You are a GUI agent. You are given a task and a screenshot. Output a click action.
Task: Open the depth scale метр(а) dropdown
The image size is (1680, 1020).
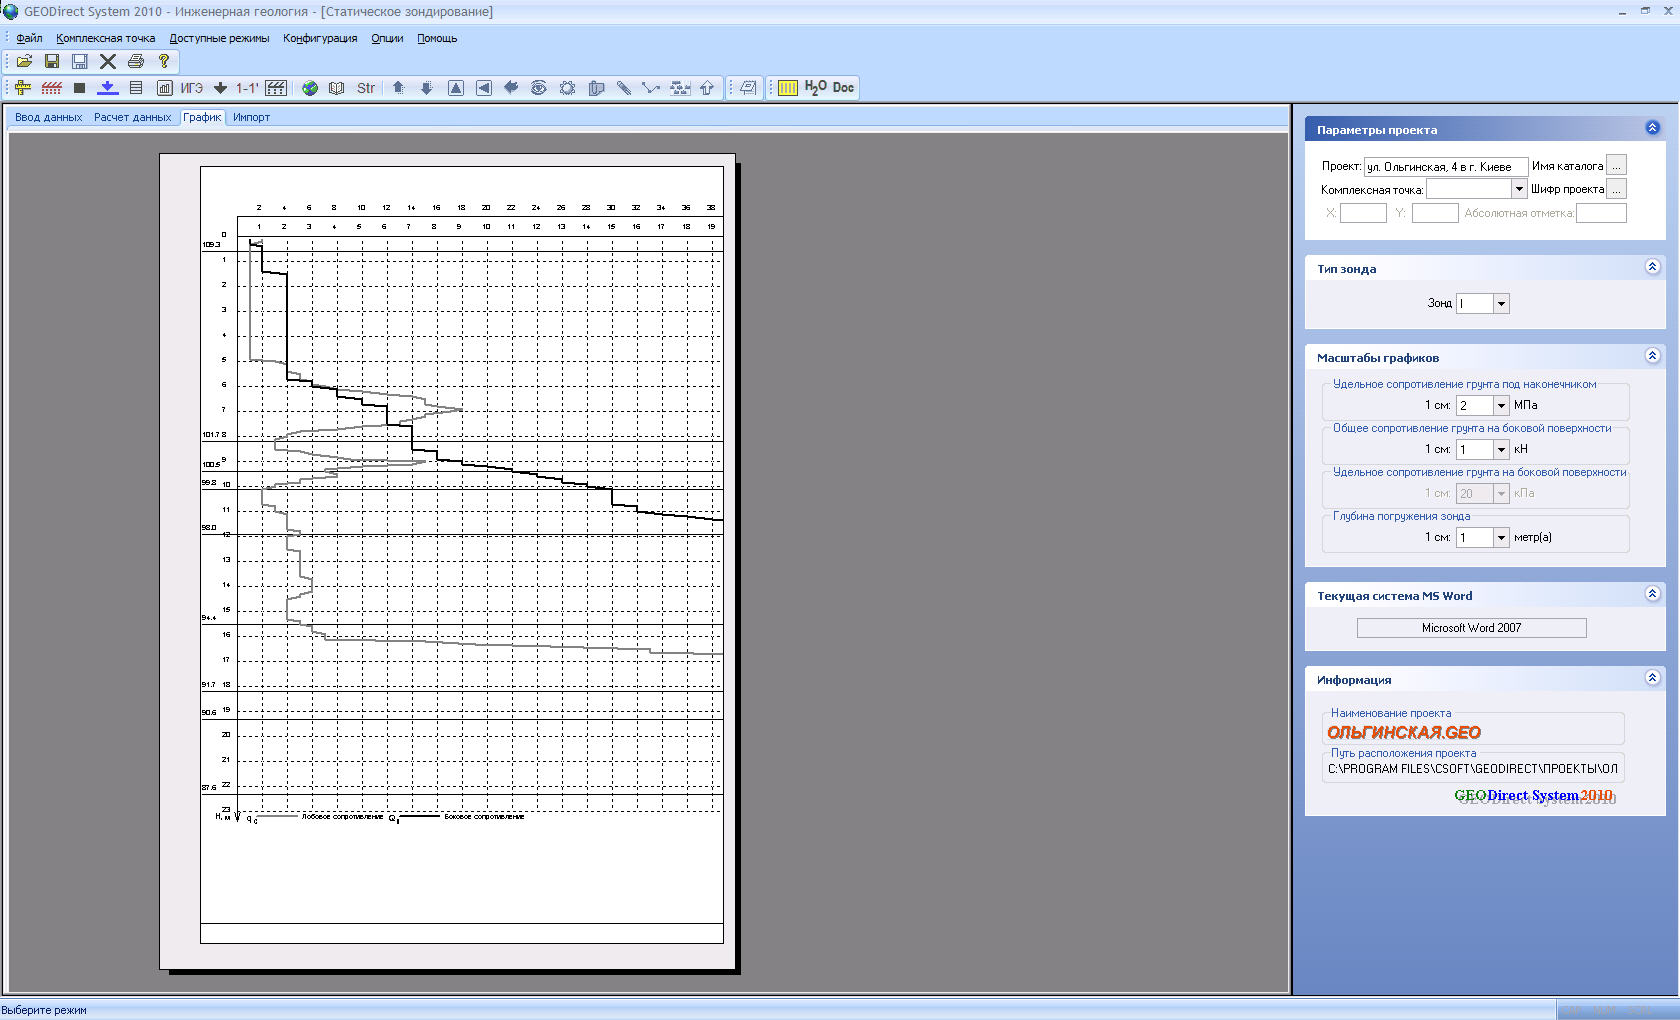1501,538
